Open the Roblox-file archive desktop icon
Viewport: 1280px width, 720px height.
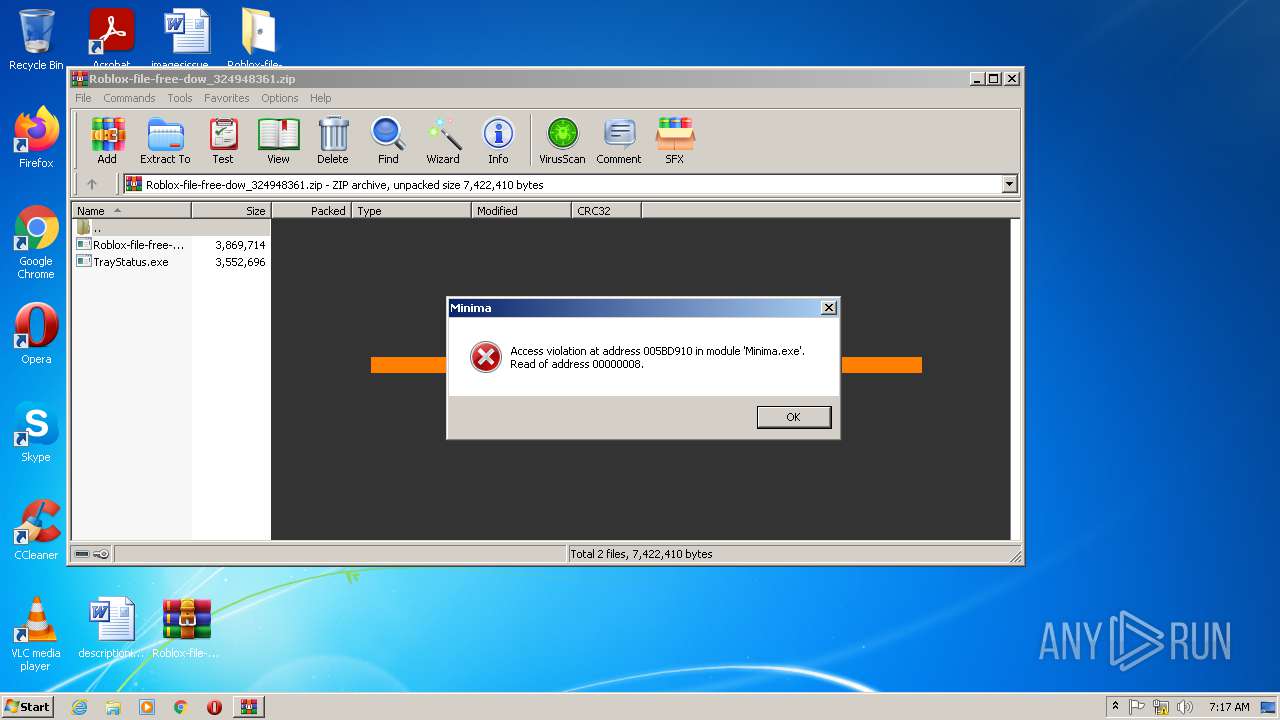tap(187, 628)
